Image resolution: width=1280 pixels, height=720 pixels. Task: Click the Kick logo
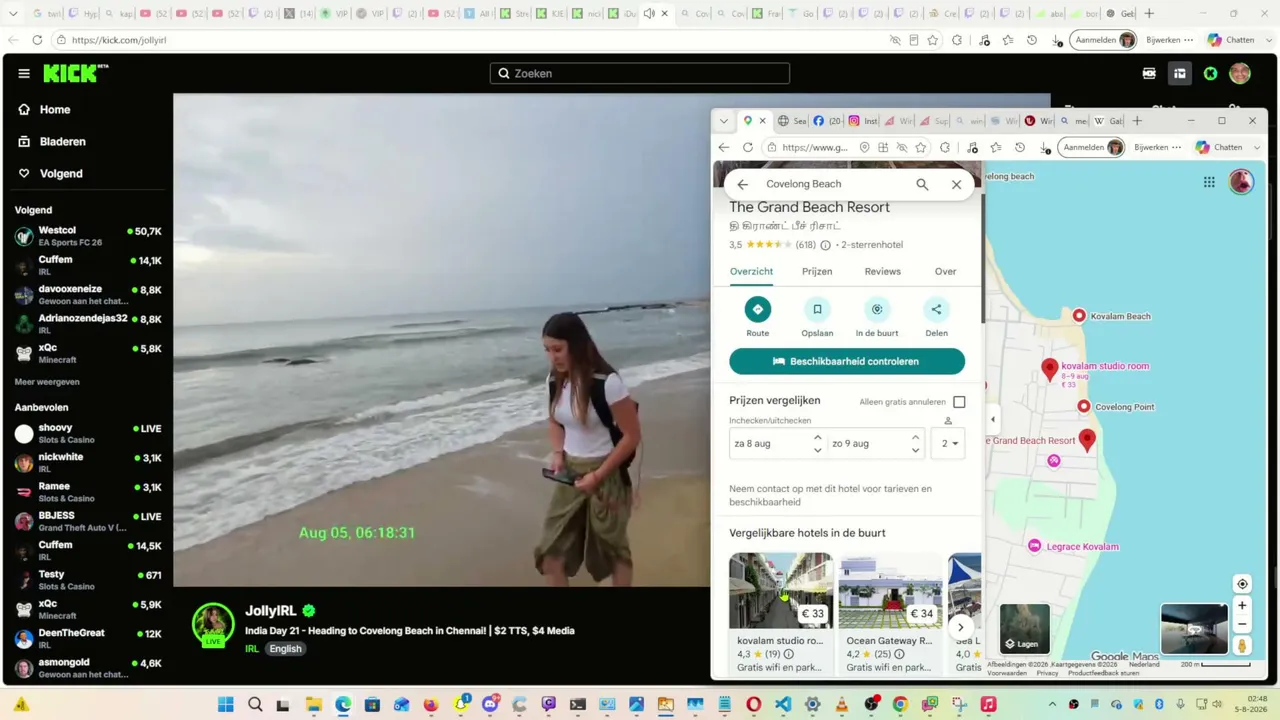tap(75, 73)
